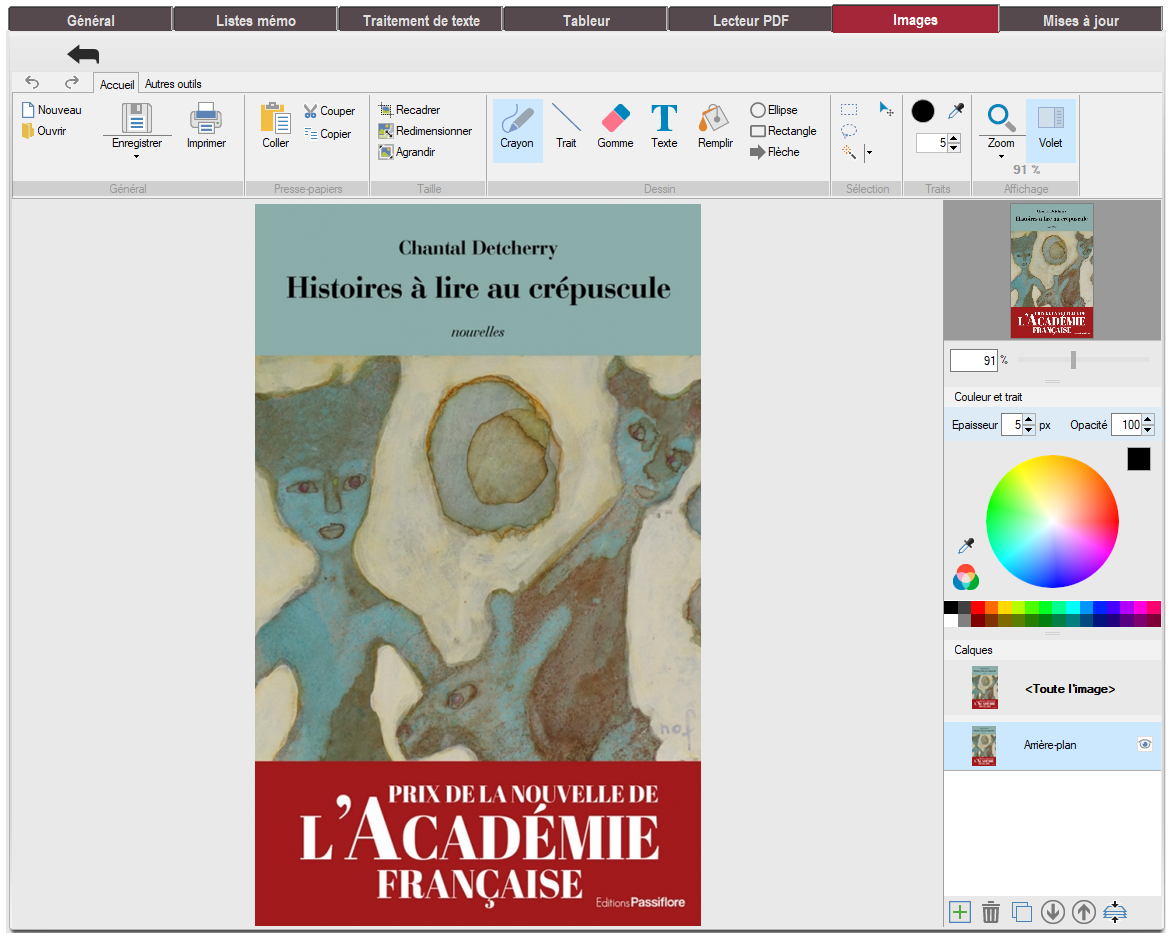Open the Lecteur PDF tab
The height and width of the screenshot is (939, 1172).
click(x=750, y=20)
